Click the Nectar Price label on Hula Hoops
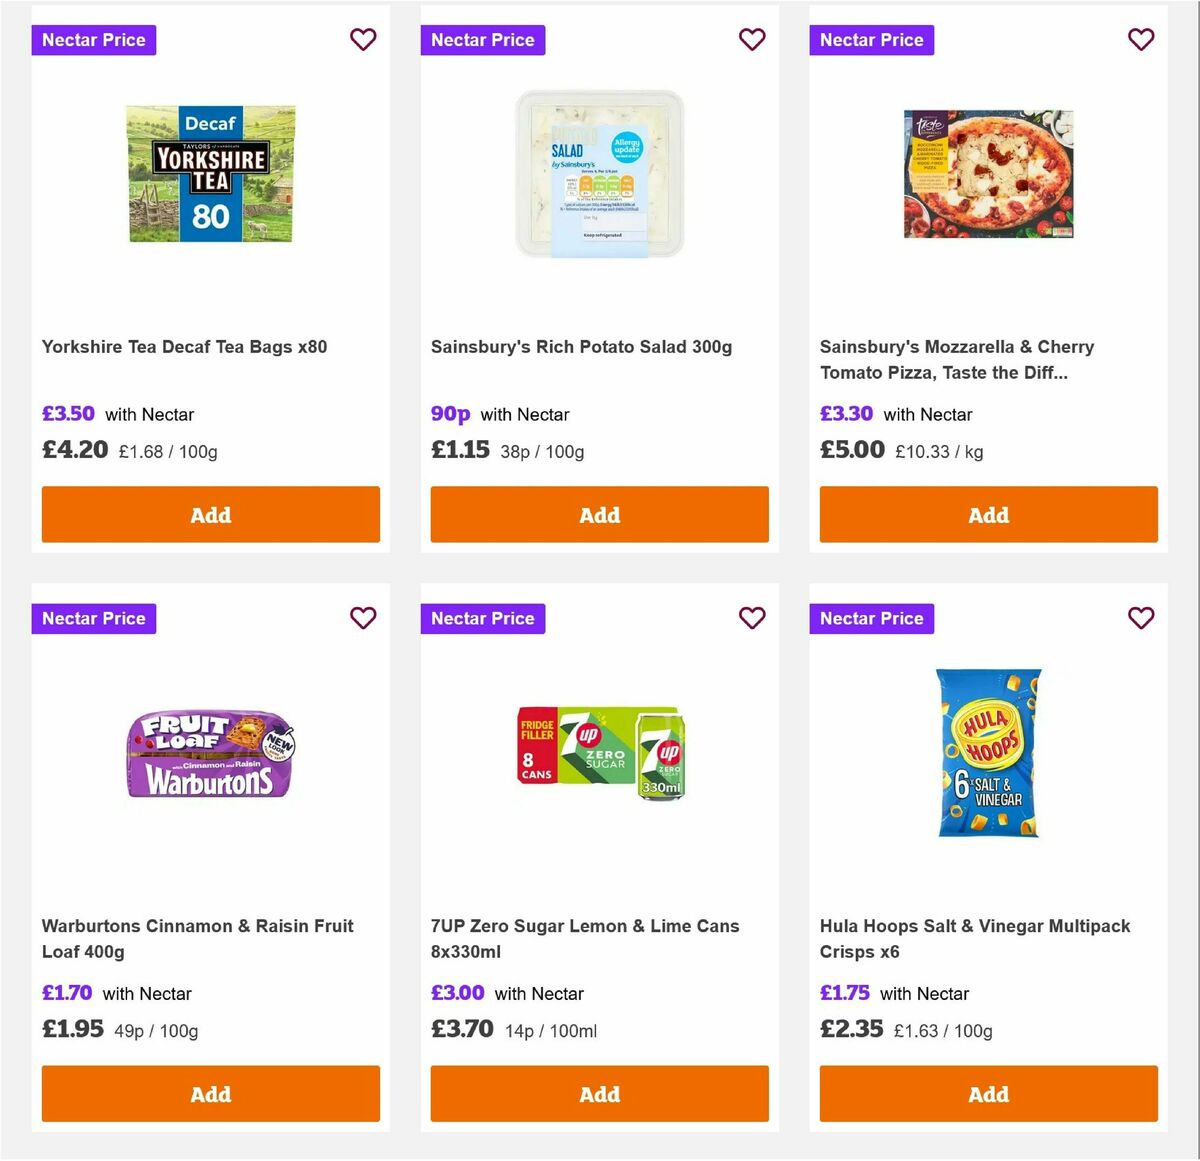 click(x=871, y=618)
